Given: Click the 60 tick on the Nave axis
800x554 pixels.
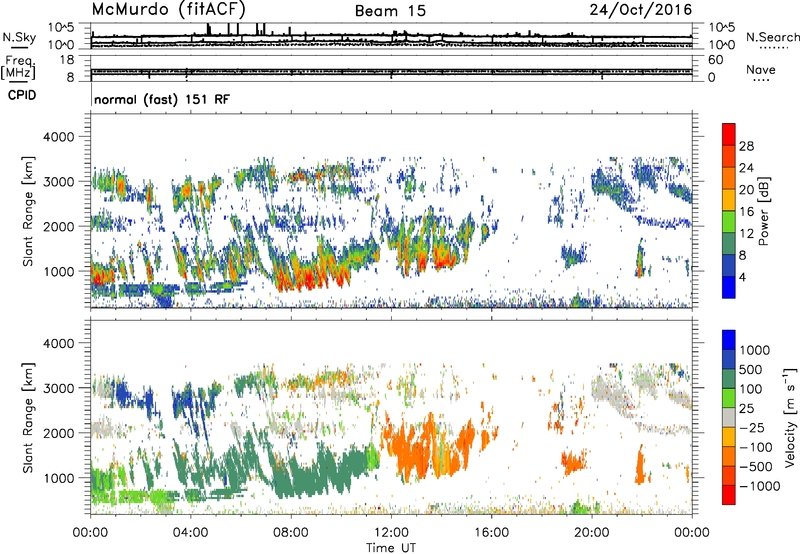Looking at the screenshot, I should click(715, 60).
